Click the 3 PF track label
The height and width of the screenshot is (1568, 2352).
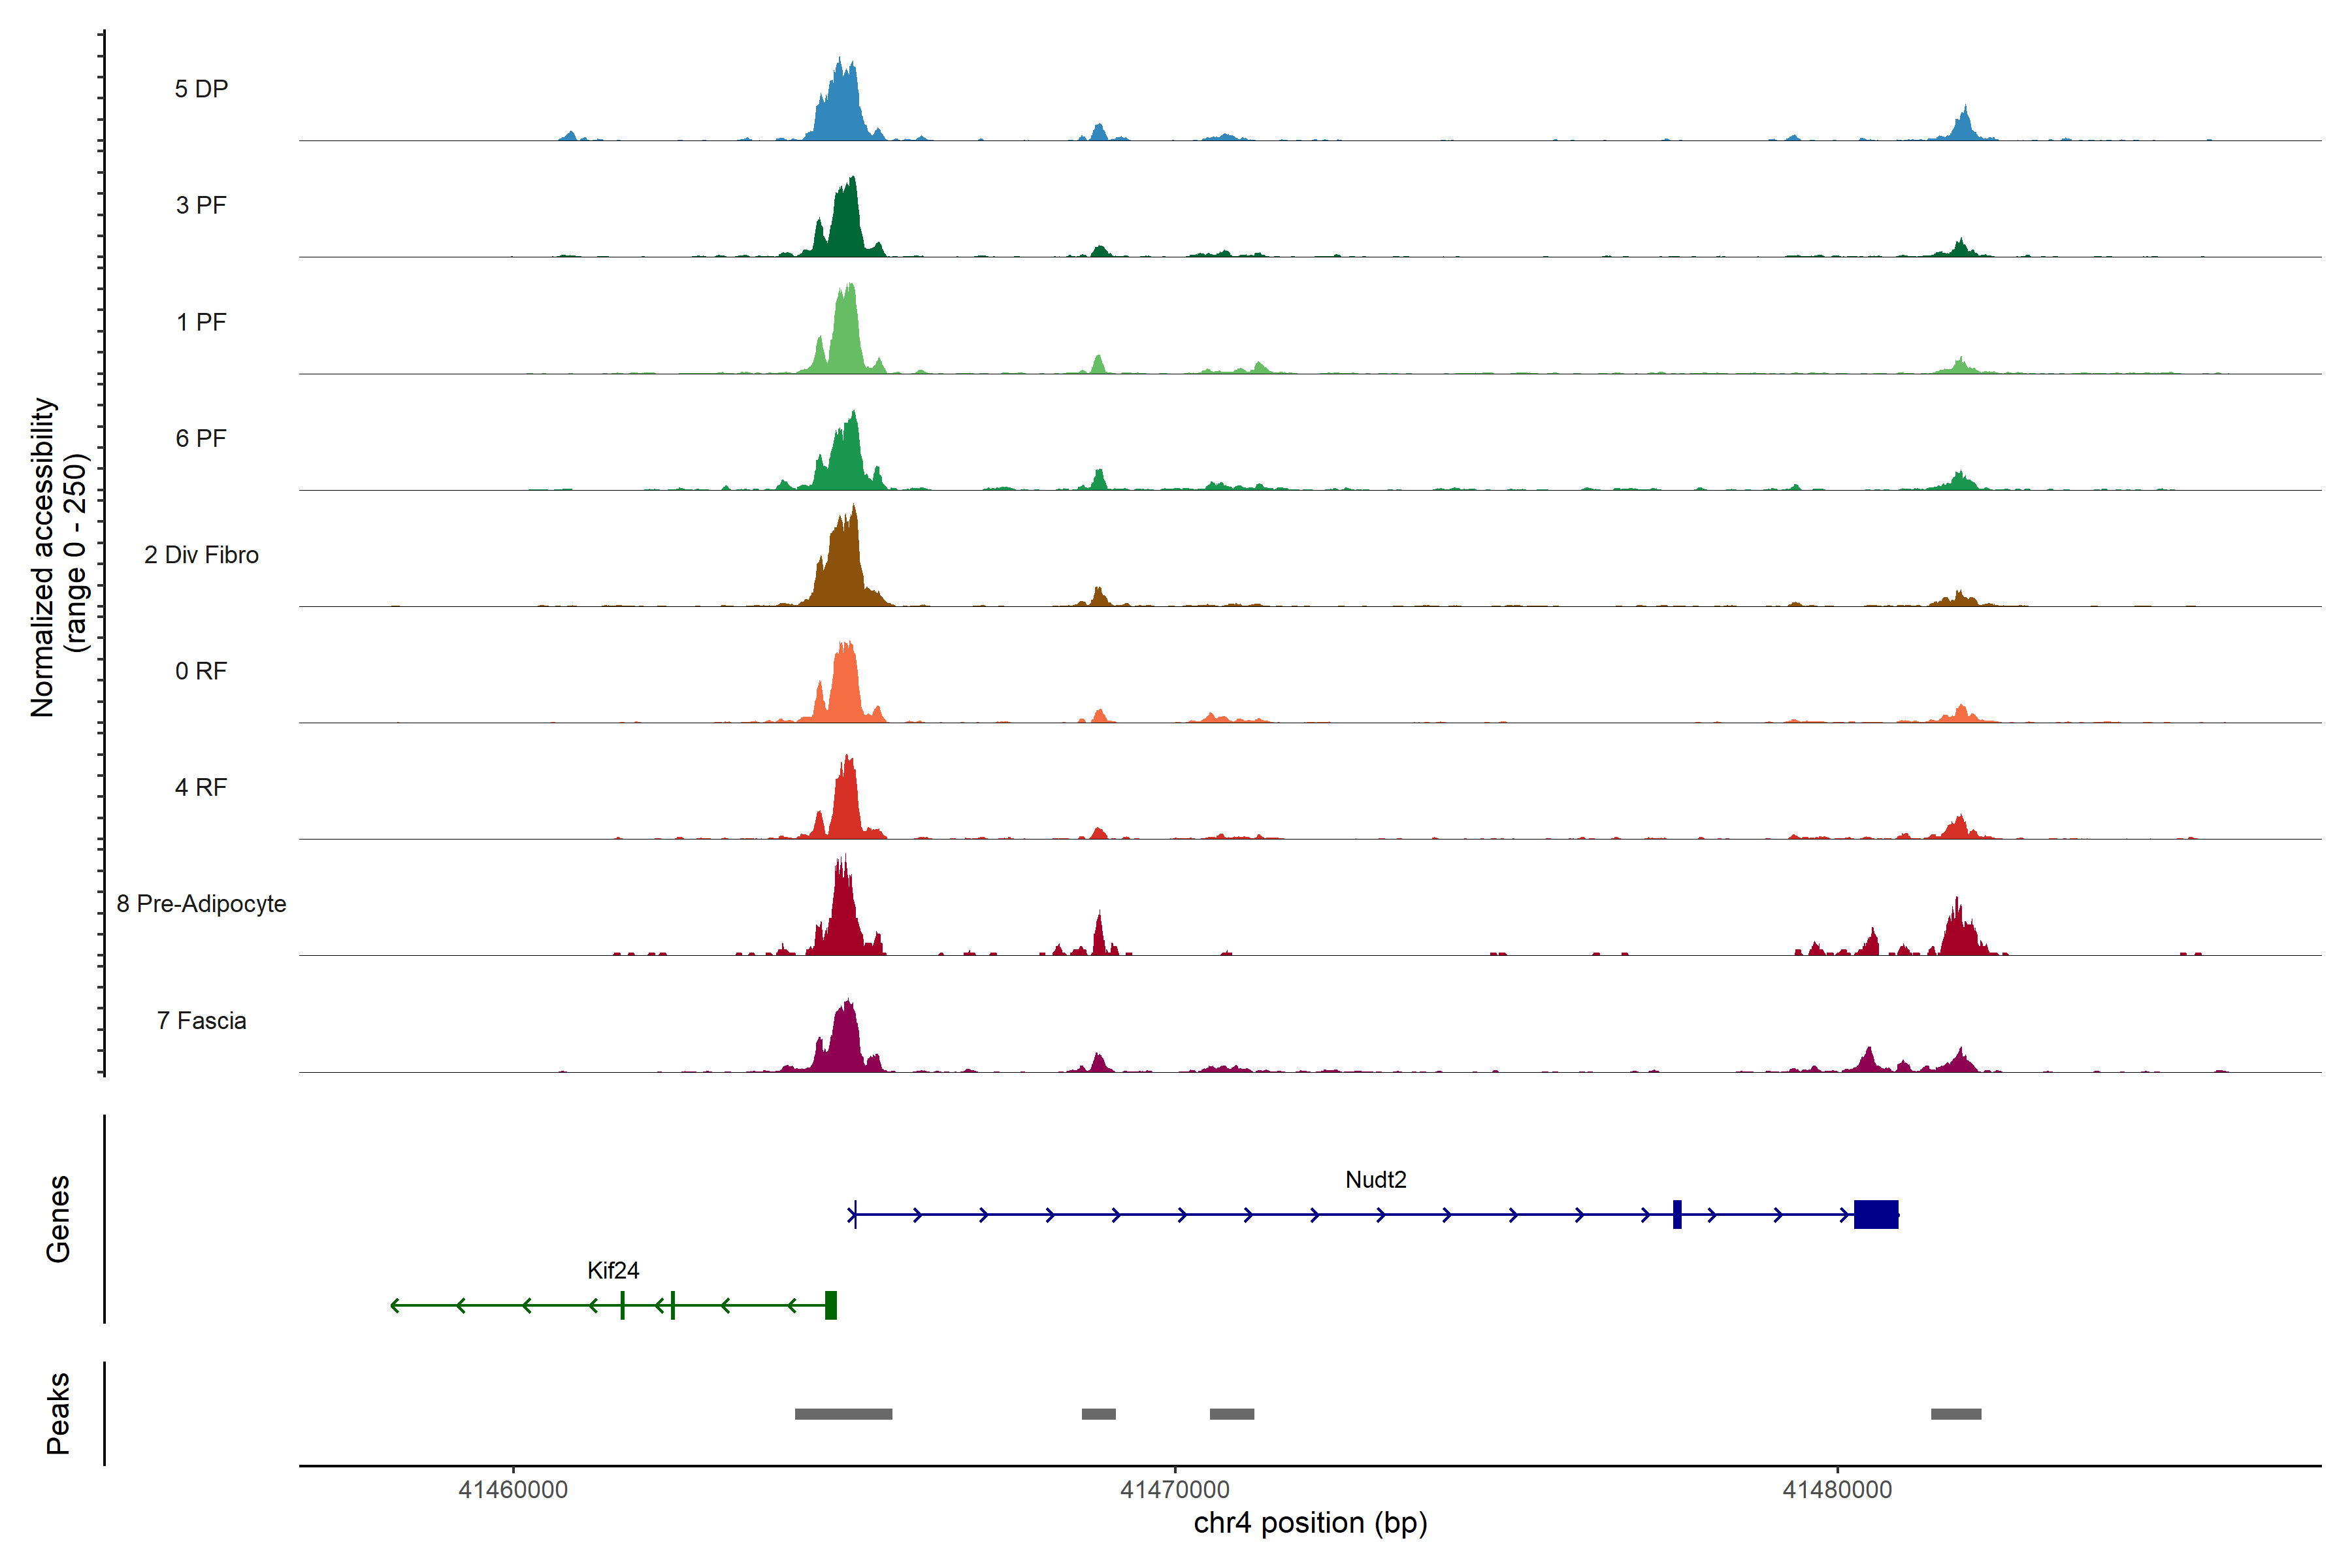(201, 205)
